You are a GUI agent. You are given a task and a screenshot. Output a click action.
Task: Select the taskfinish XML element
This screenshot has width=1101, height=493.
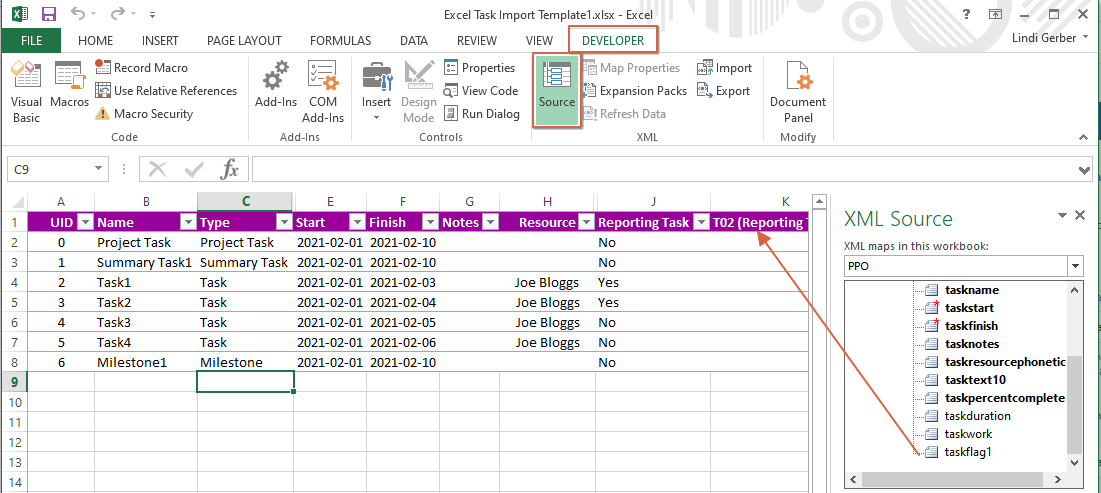[972, 326]
